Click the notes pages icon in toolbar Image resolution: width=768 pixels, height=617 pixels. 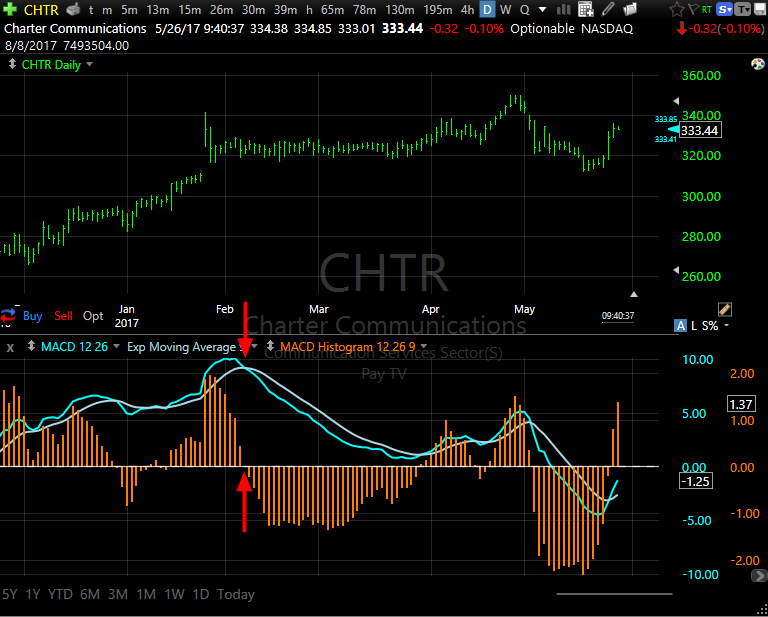[630, 9]
